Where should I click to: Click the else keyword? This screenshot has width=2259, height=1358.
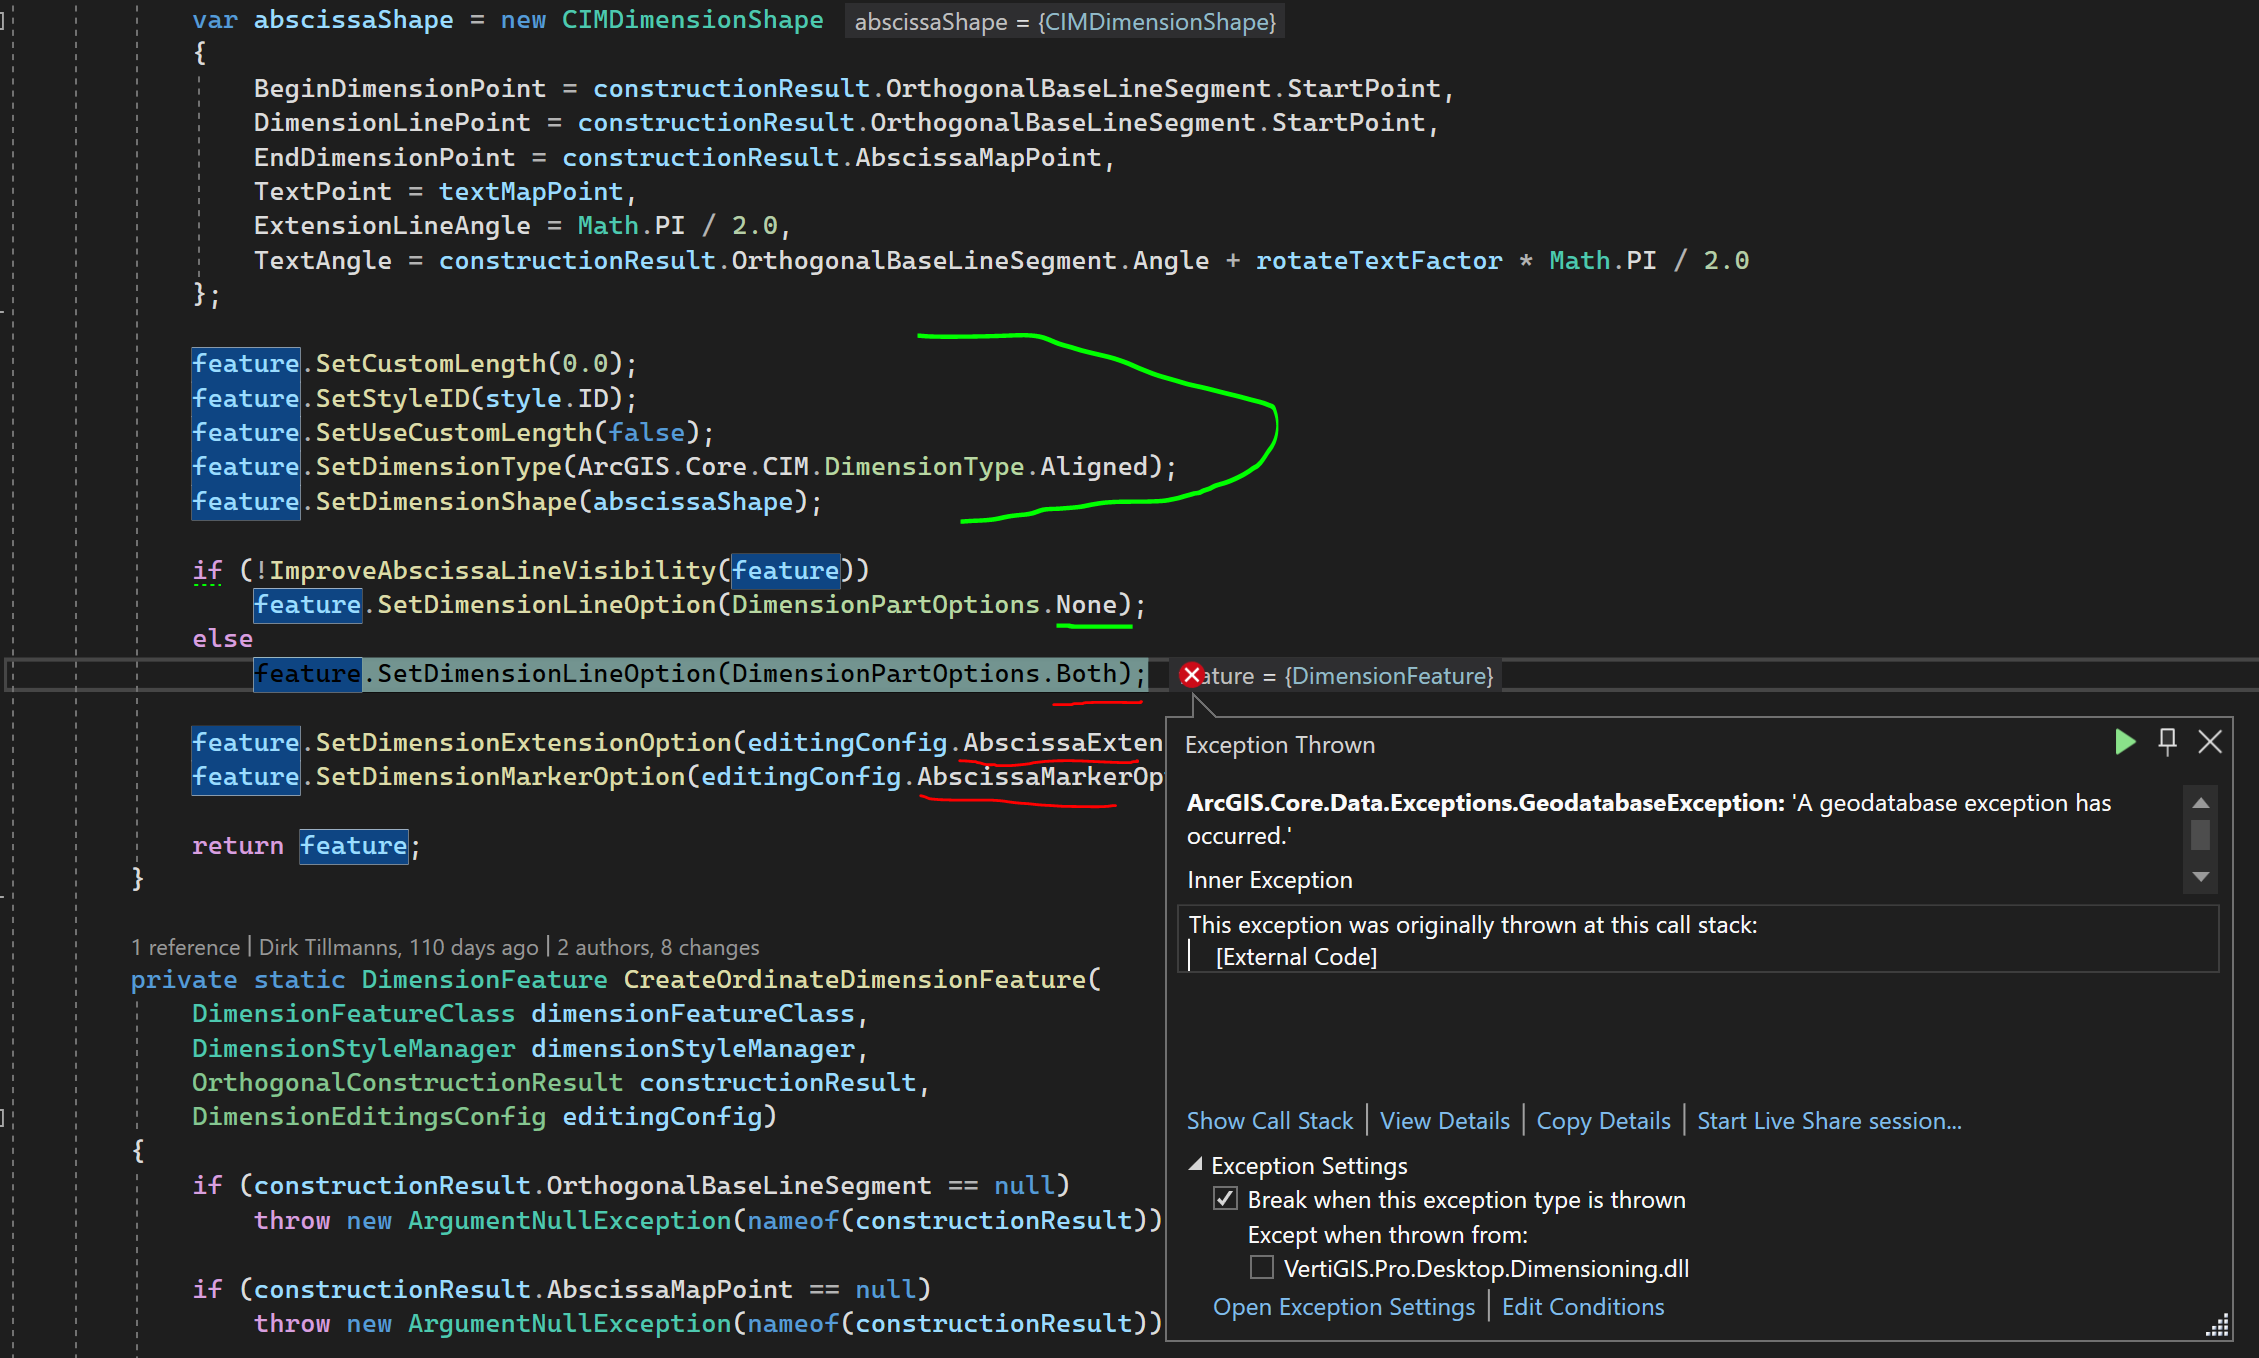point(222,639)
